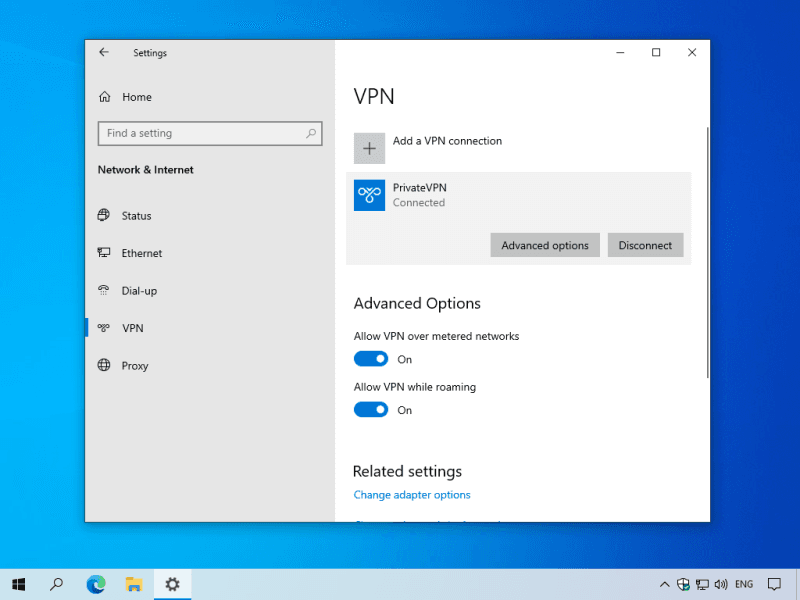Click the Proxy globe icon
This screenshot has height=600, width=800.
[x=104, y=366]
